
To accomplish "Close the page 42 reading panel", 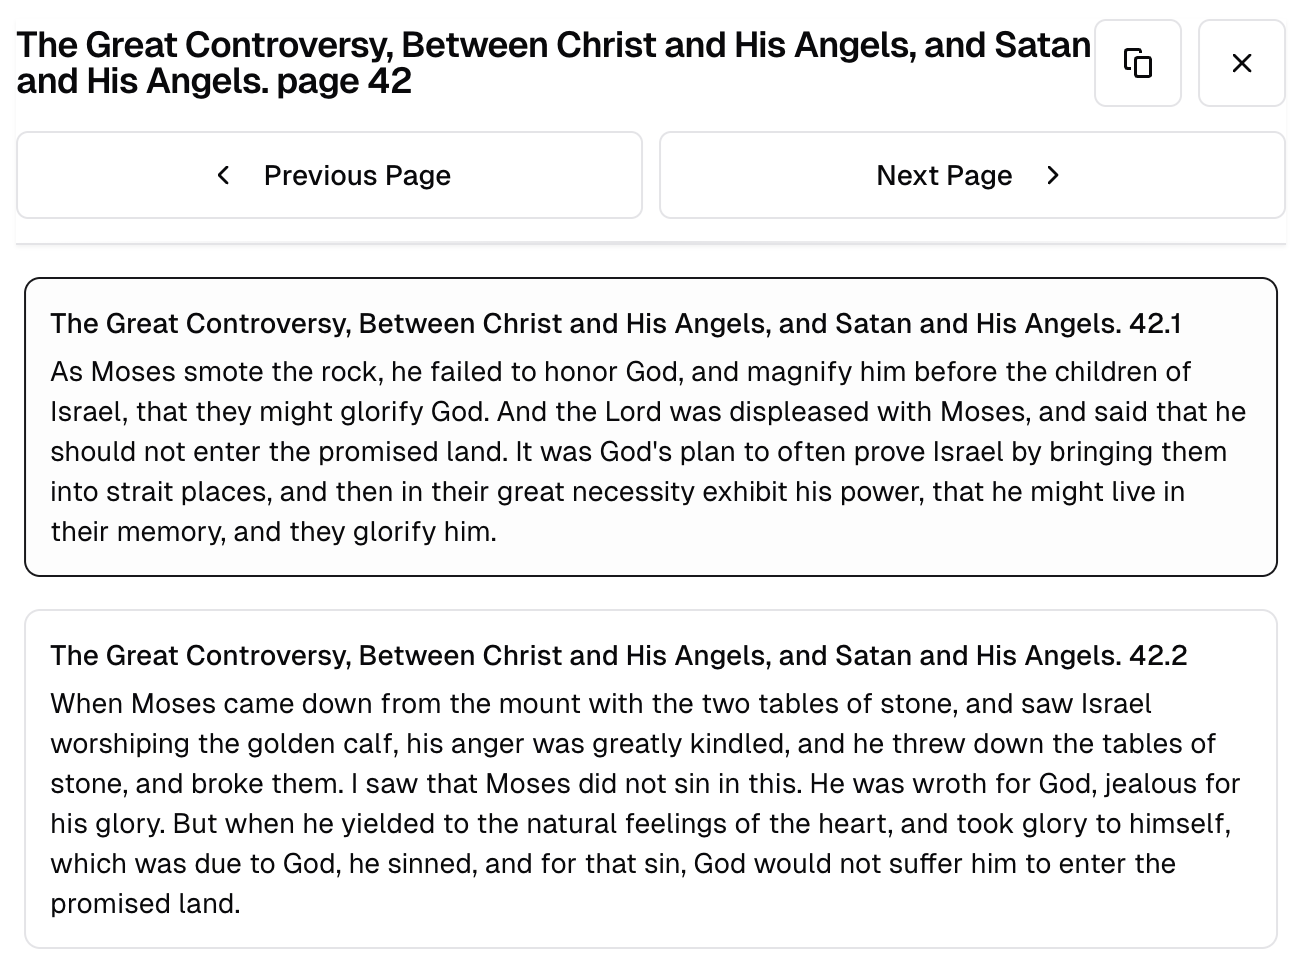I will coord(1241,63).
